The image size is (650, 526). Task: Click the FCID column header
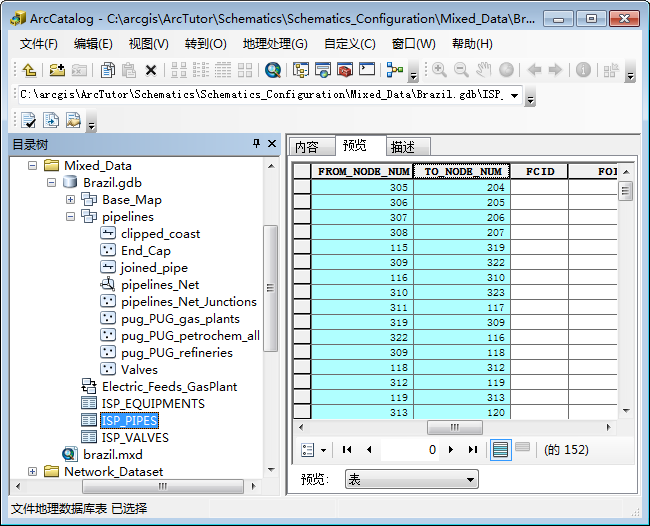(x=539, y=171)
